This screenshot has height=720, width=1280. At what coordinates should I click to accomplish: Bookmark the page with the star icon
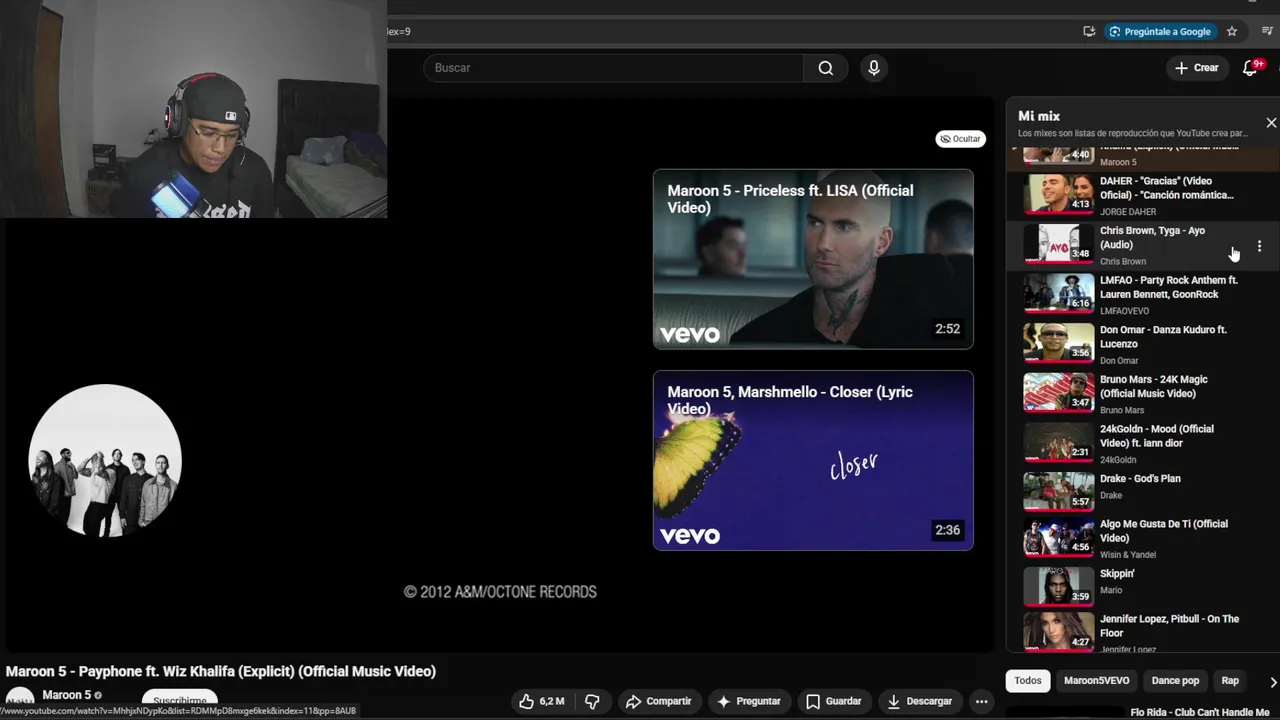pos(1232,31)
